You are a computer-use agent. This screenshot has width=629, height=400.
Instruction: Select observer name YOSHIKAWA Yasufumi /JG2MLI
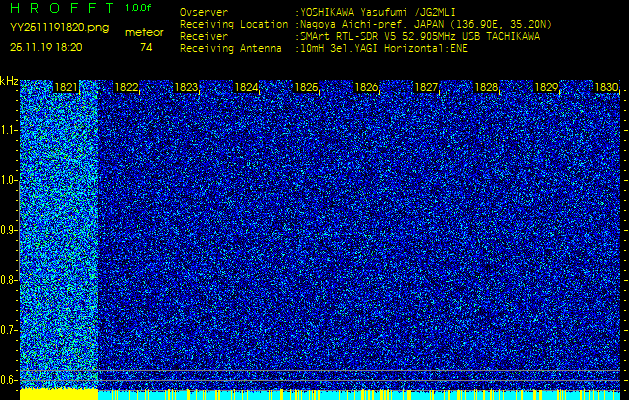coord(377,13)
